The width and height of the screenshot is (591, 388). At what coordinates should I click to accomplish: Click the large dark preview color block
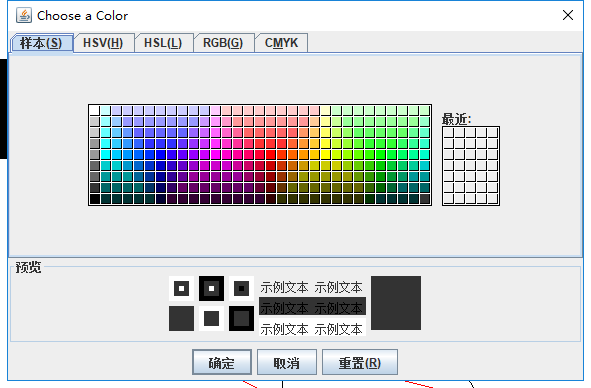point(396,303)
